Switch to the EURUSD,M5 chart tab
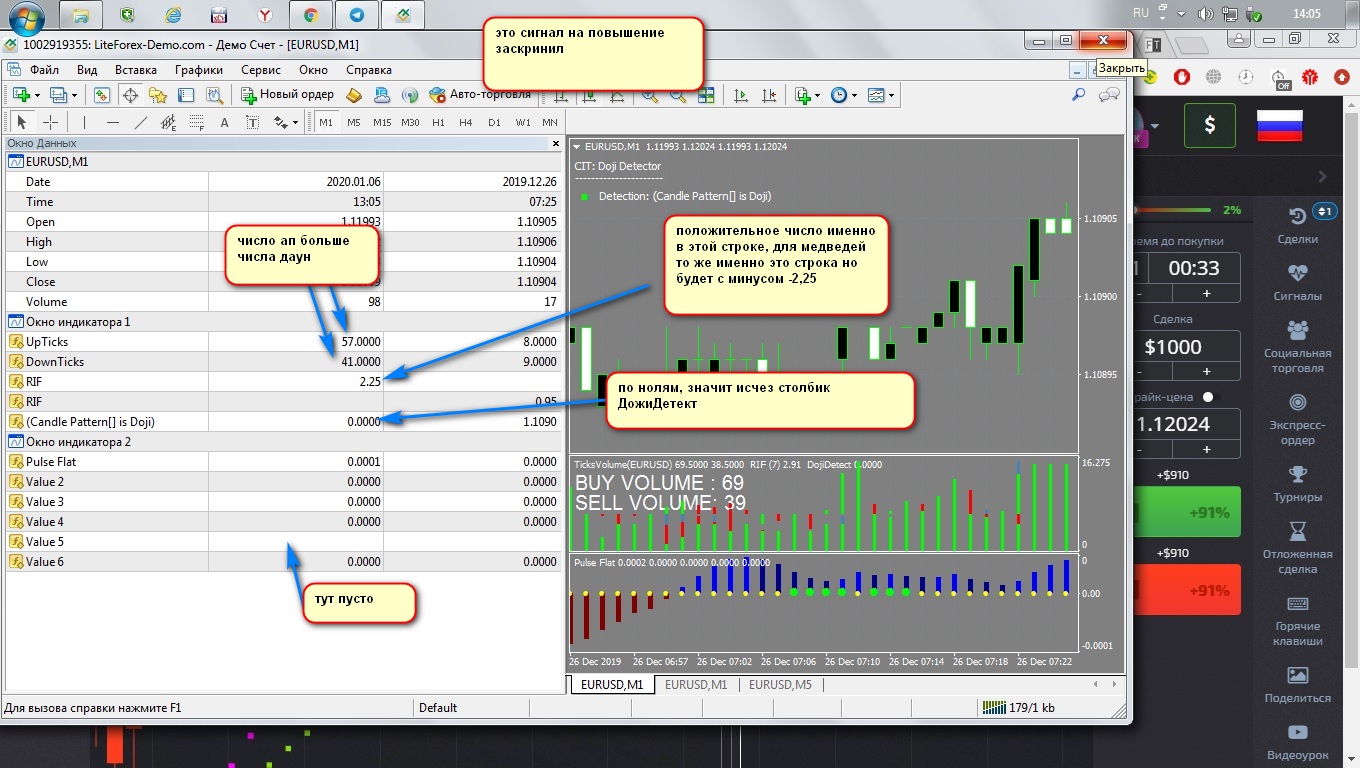 point(780,685)
